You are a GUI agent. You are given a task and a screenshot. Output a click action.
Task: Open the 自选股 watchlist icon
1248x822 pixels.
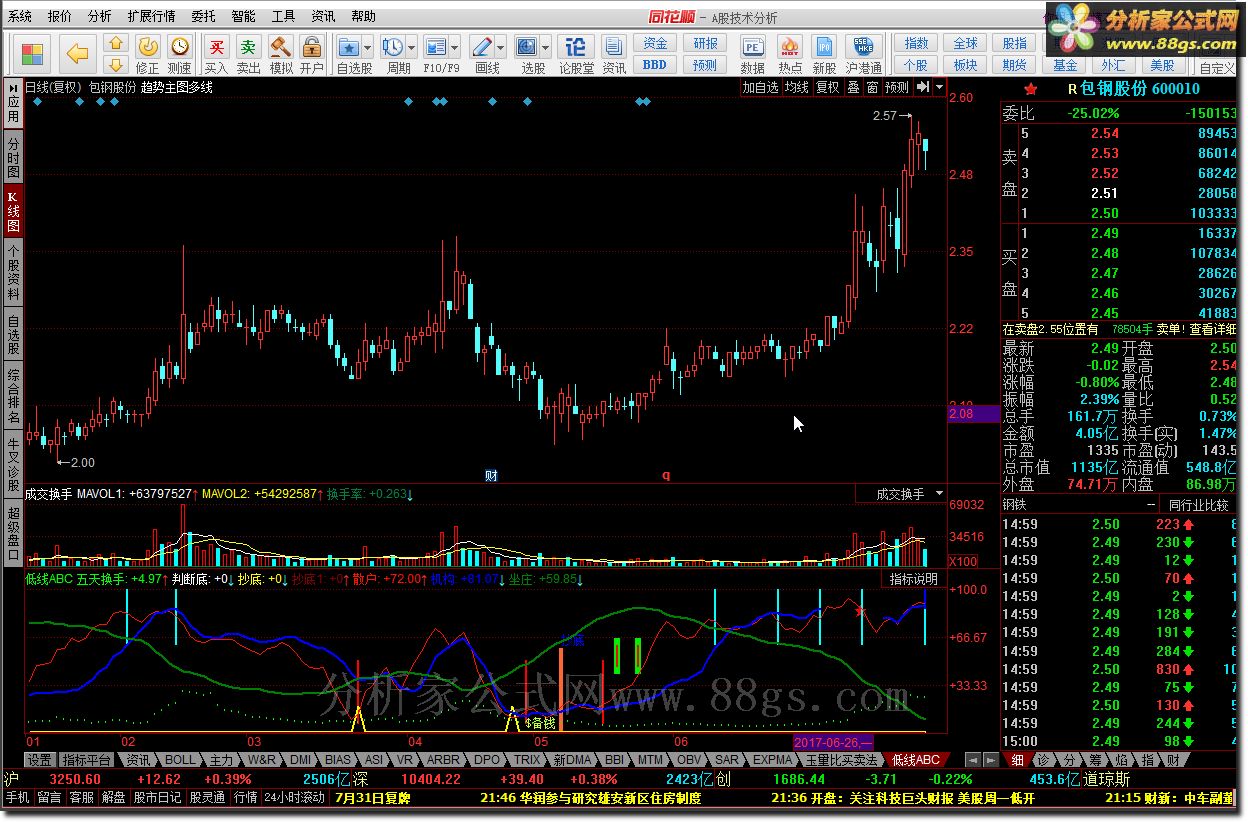pos(349,47)
